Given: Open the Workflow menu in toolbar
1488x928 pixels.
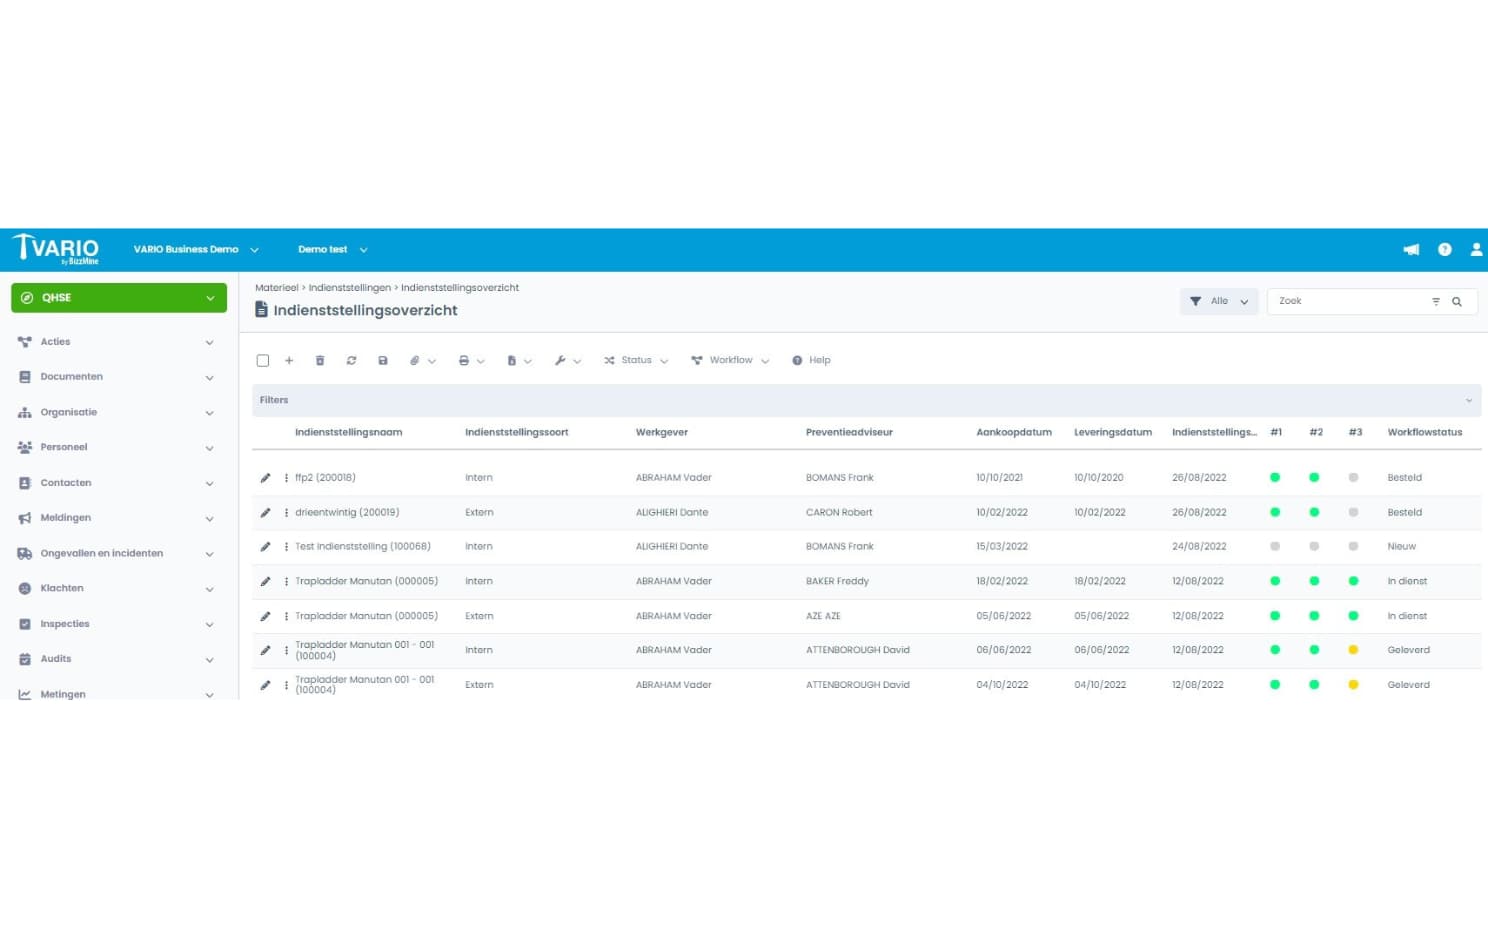Looking at the screenshot, I should pyautogui.click(x=730, y=361).
